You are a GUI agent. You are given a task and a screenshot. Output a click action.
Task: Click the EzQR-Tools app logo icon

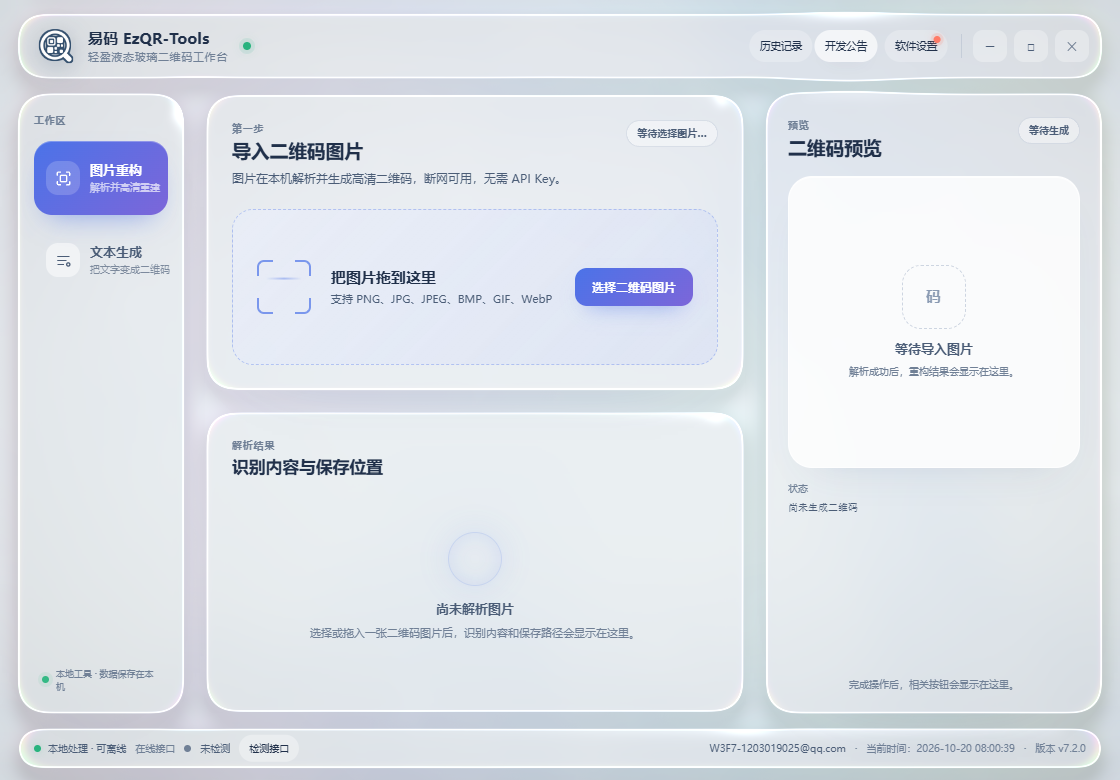tap(56, 46)
